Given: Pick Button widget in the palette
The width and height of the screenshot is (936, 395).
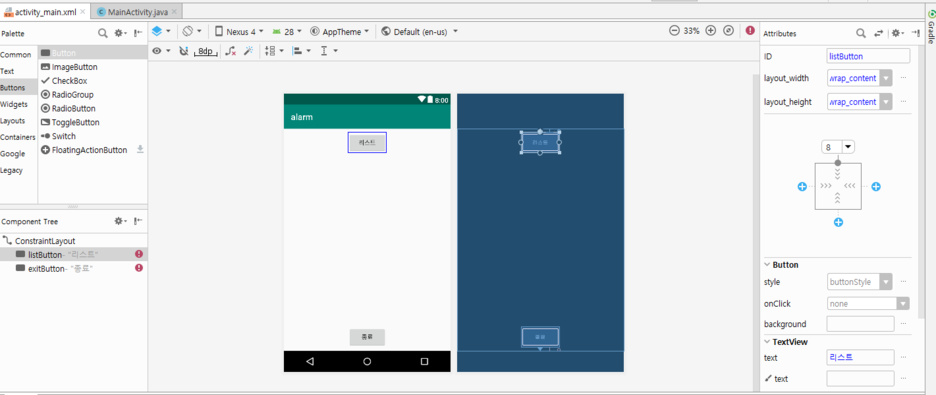Looking at the screenshot, I should (x=93, y=53).
